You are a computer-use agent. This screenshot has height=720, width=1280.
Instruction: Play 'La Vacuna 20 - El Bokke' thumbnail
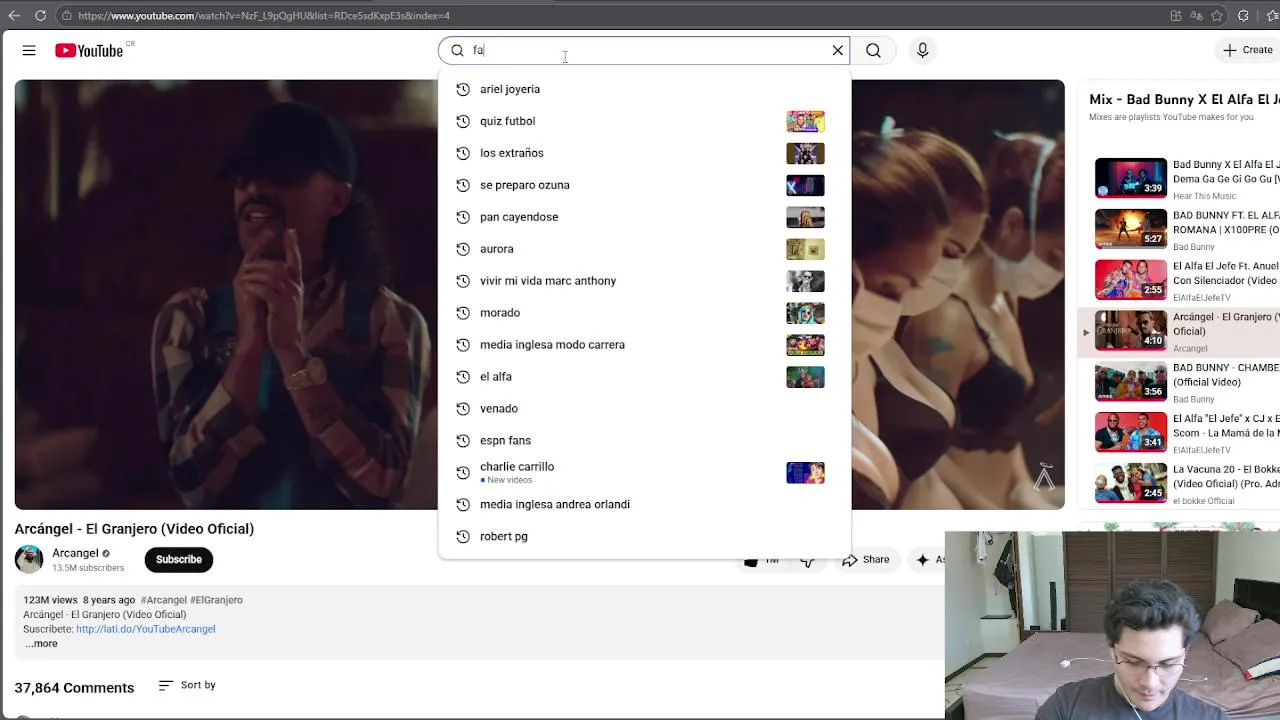1130,484
